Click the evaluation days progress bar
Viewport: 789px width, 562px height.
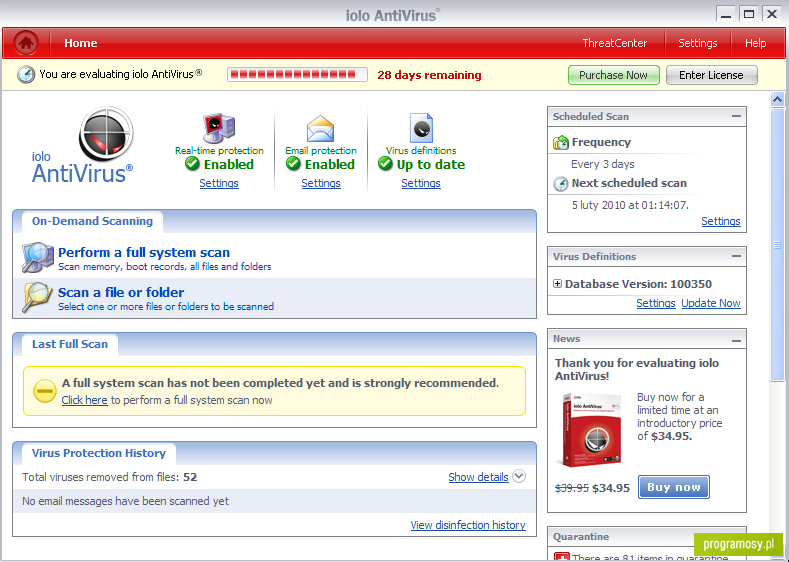click(297, 75)
